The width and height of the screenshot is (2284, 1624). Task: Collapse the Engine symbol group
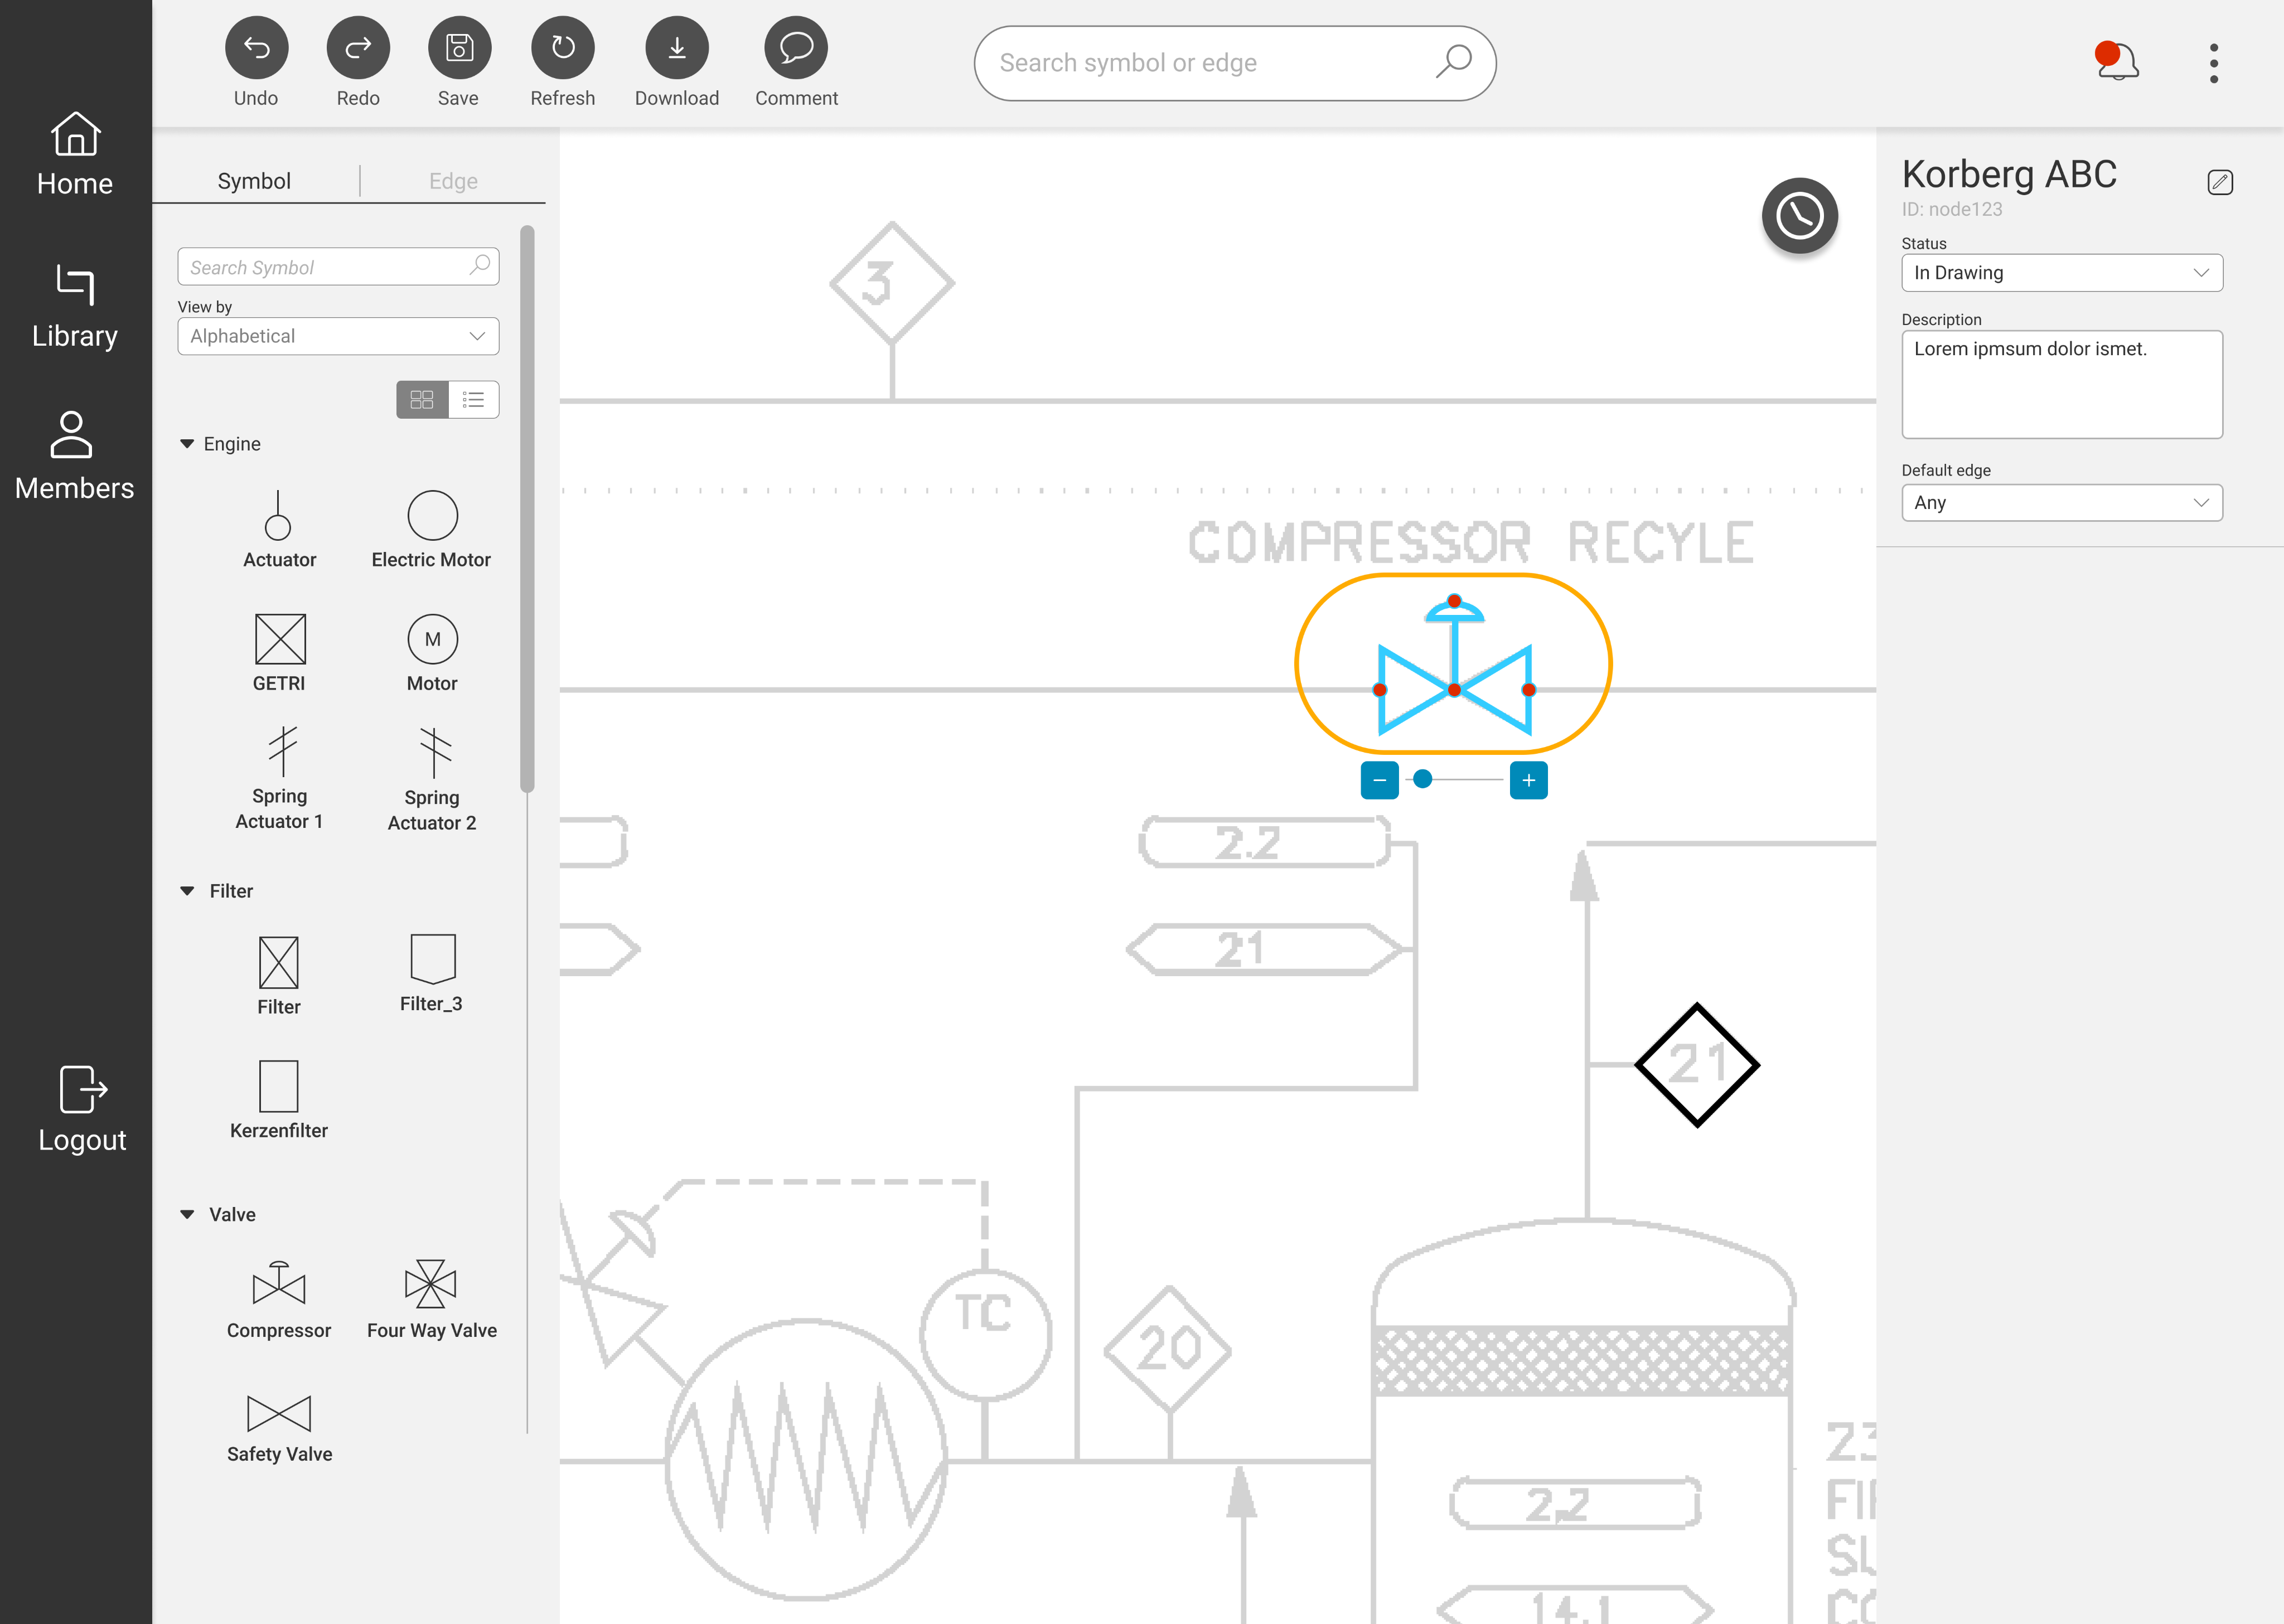pyautogui.click(x=187, y=444)
